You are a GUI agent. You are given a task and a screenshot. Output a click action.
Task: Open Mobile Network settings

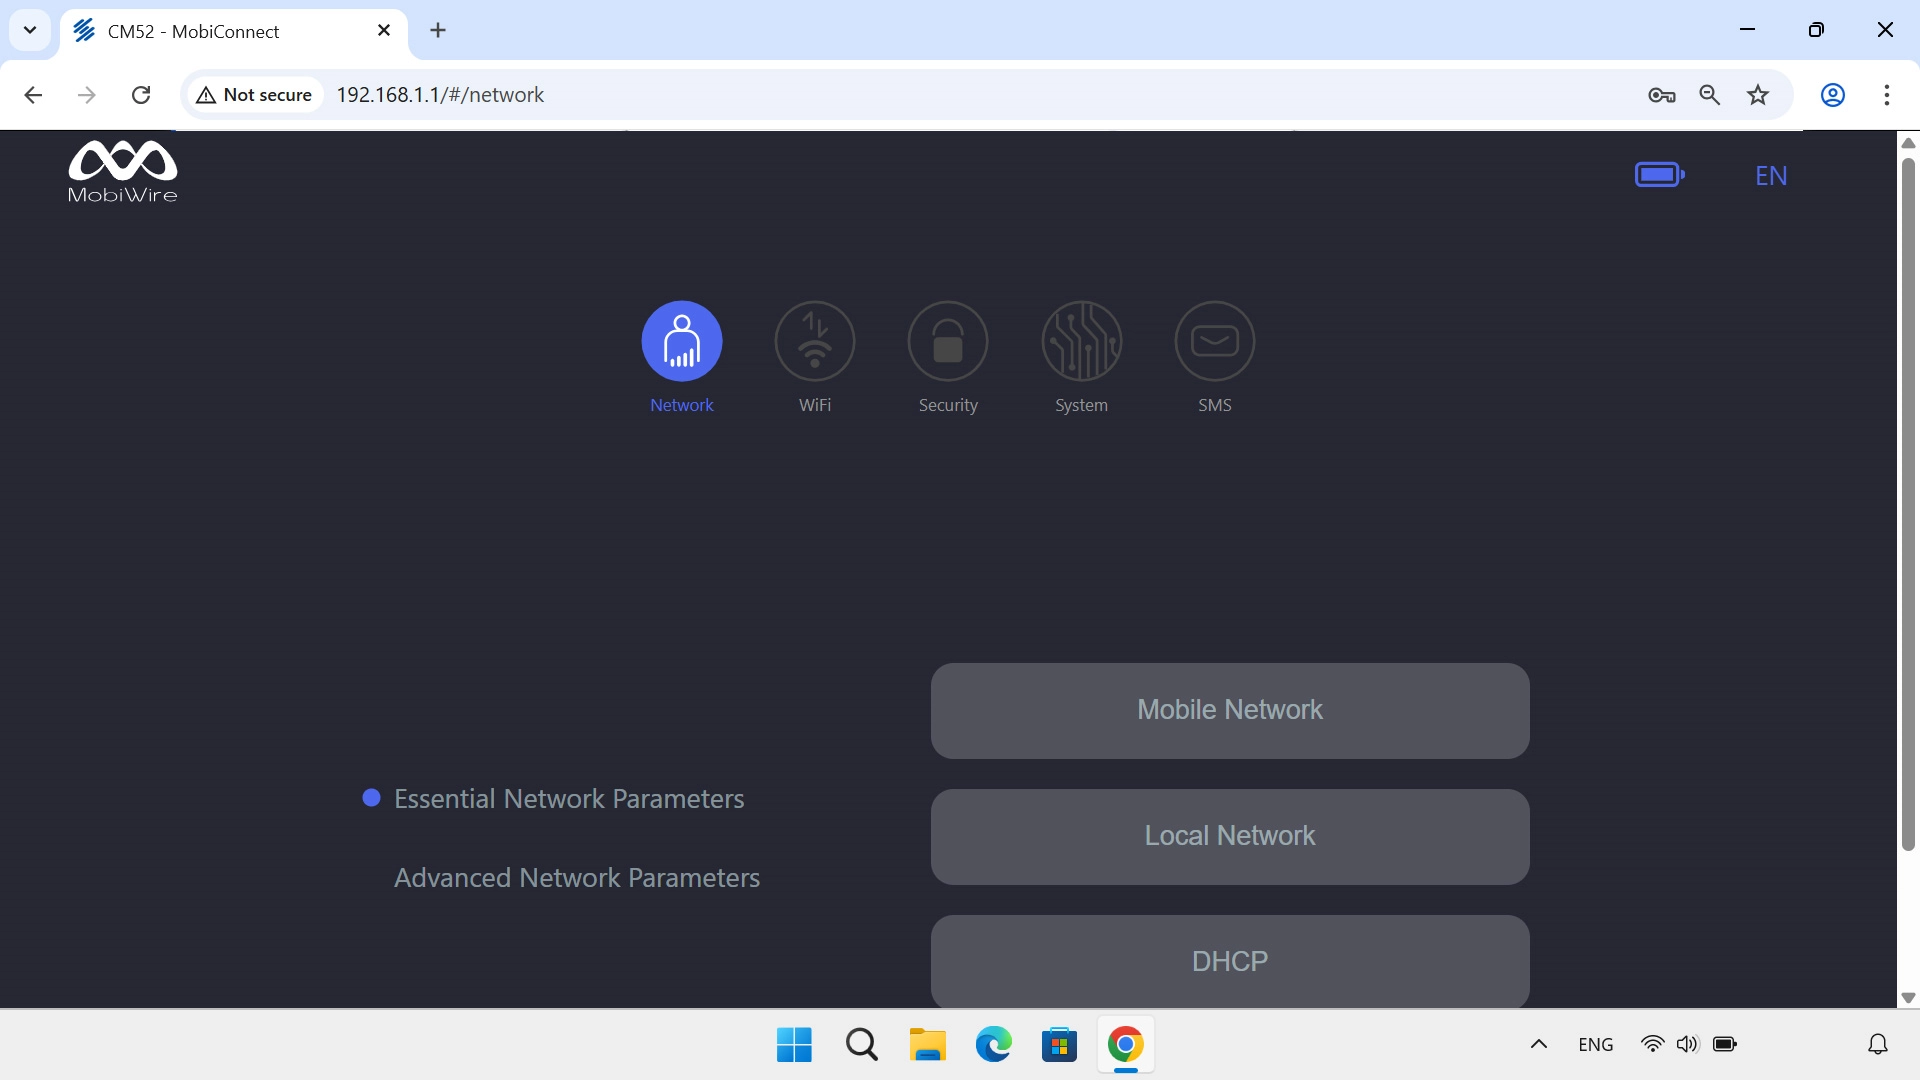[1229, 710]
